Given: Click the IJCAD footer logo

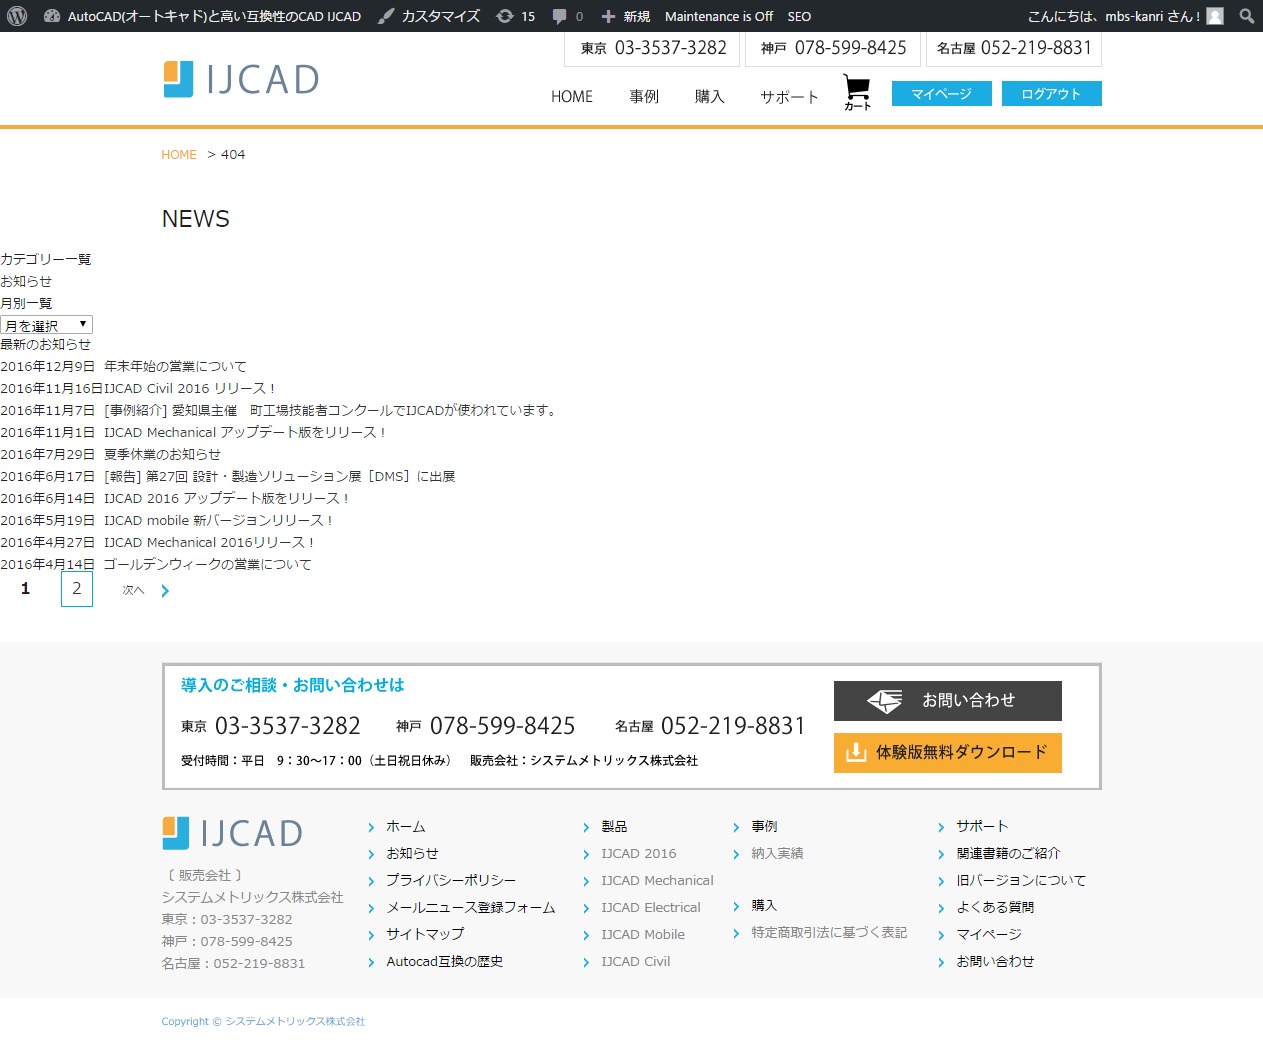Looking at the screenshot, I should tap(232, 833).
